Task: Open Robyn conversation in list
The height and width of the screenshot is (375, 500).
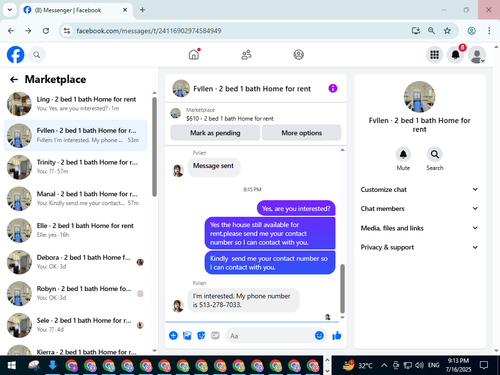Action: coord(76,293)
